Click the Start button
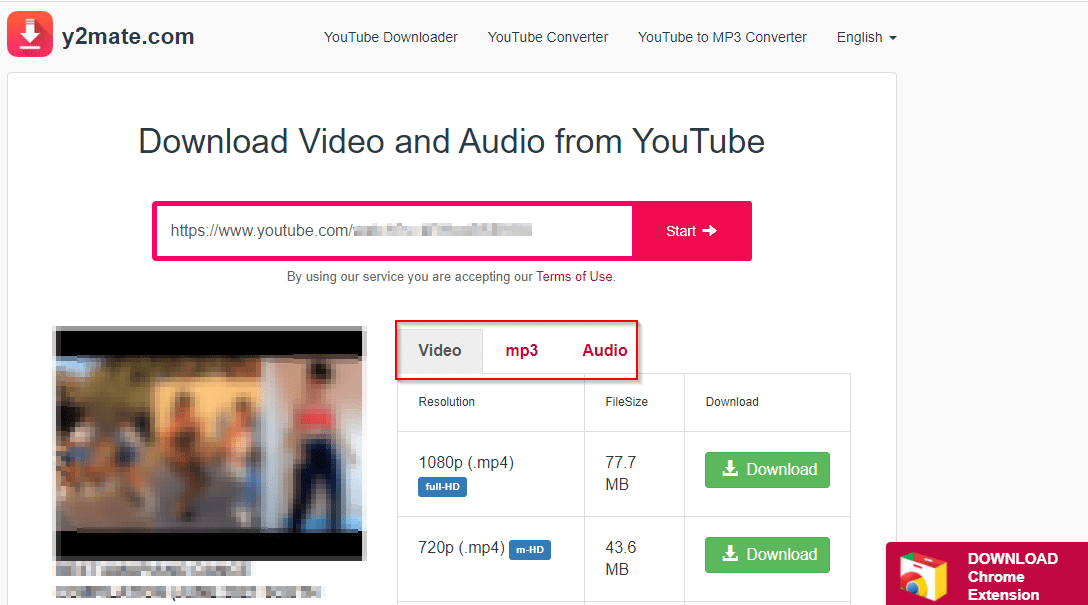The width and height of the screenshot is (1088, 605). [x=691, y=231]
